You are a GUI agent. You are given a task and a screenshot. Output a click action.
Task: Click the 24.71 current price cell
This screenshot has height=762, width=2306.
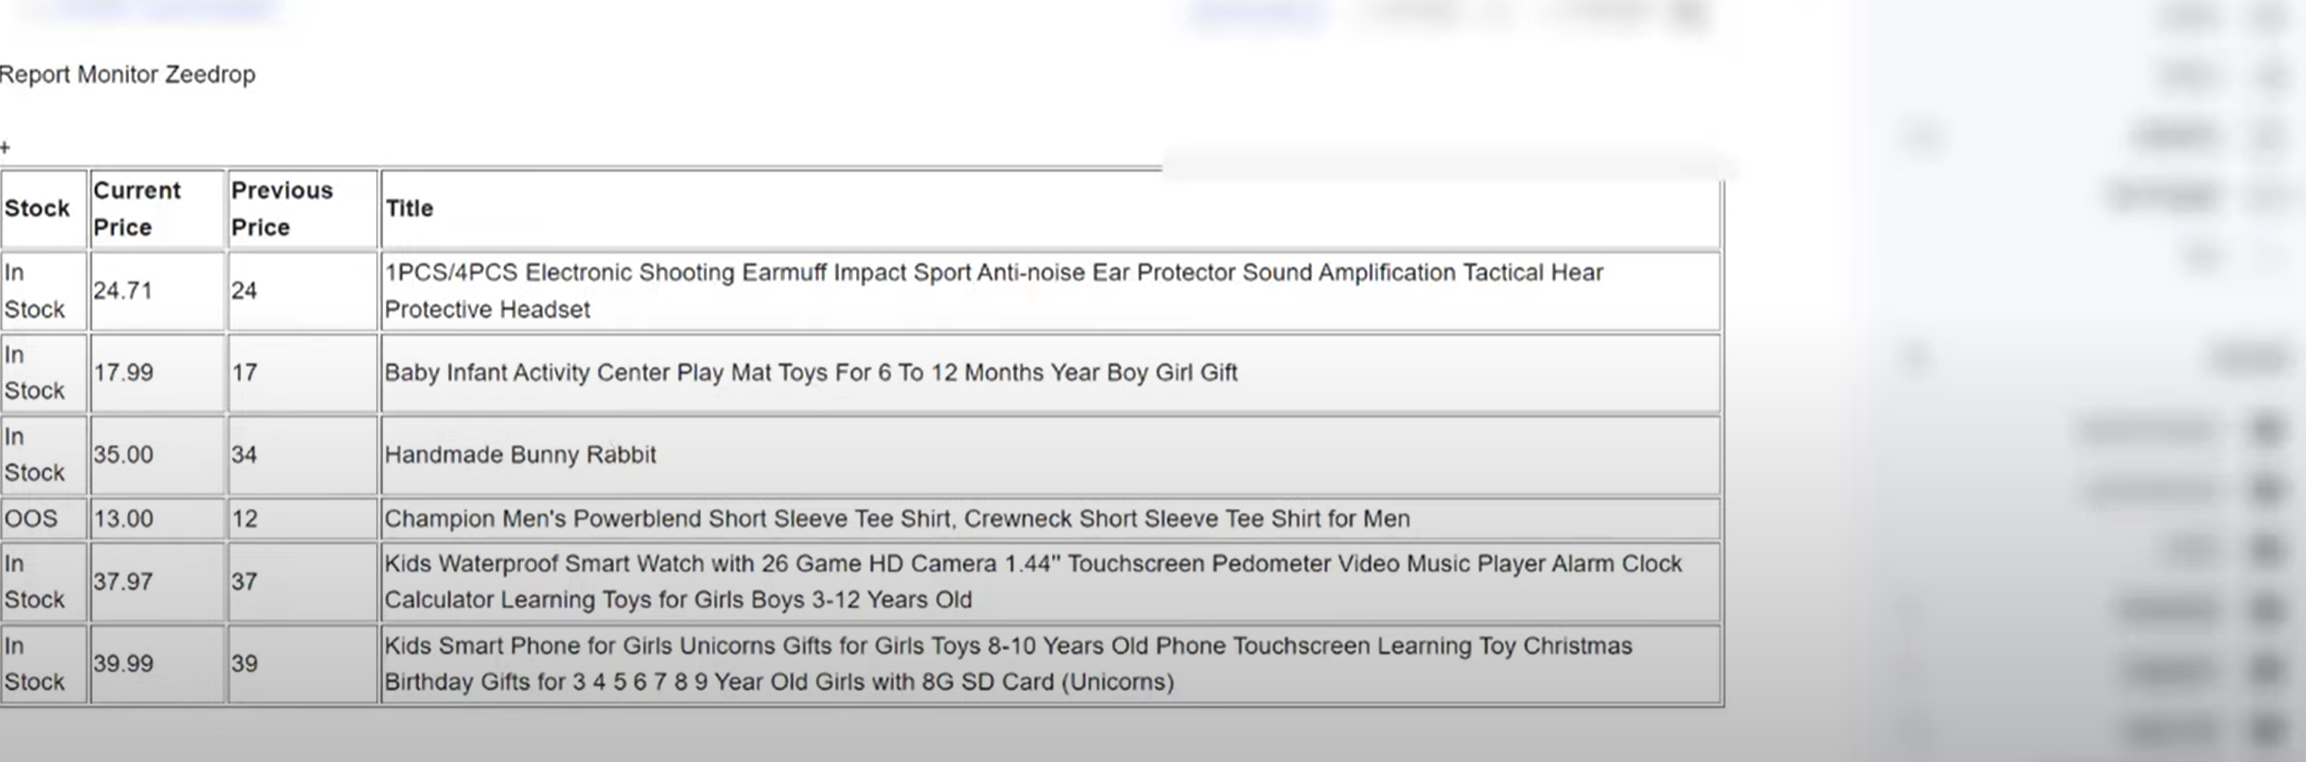123,291
